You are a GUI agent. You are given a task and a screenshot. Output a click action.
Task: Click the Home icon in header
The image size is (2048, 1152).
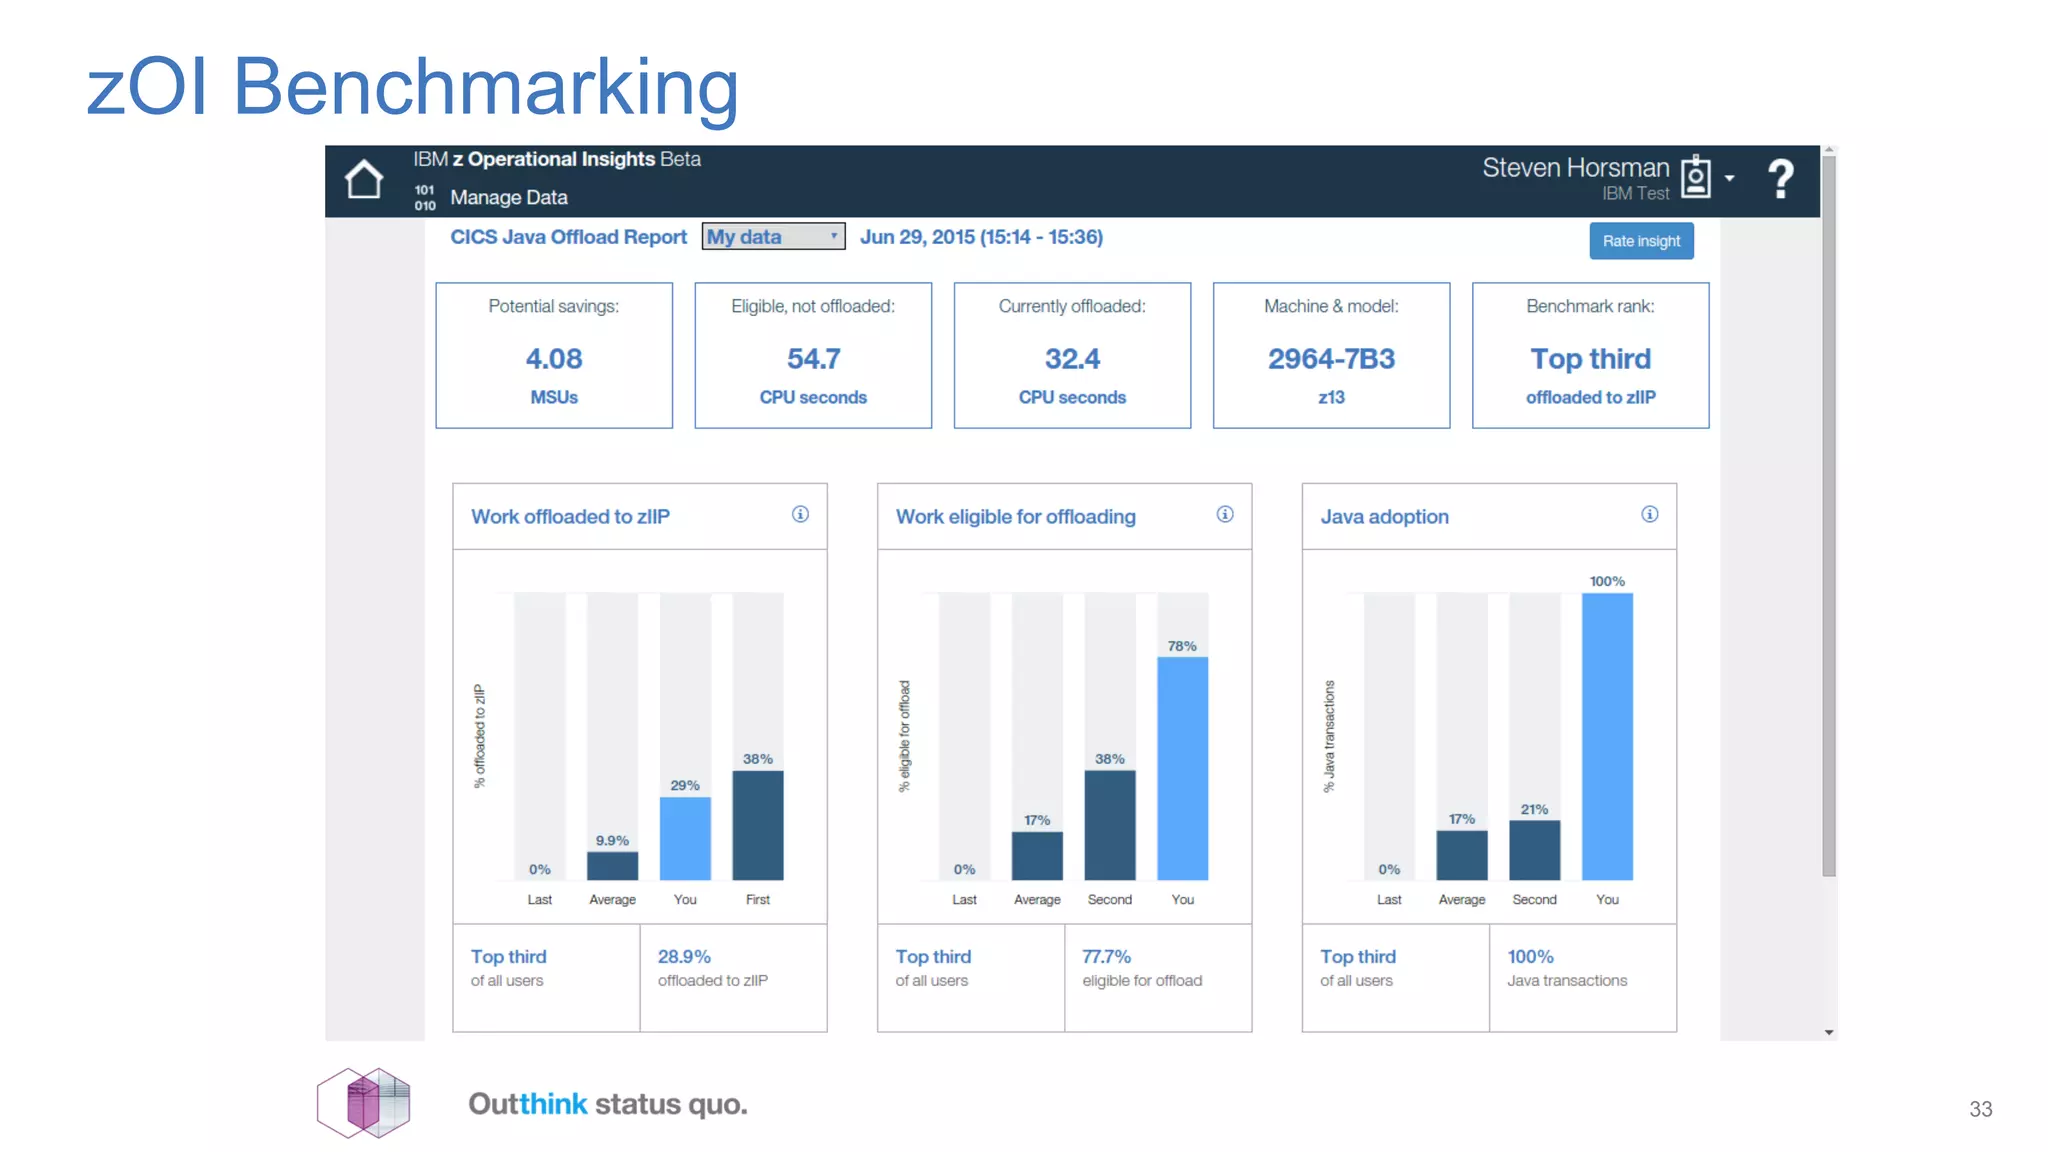(364, 180)
